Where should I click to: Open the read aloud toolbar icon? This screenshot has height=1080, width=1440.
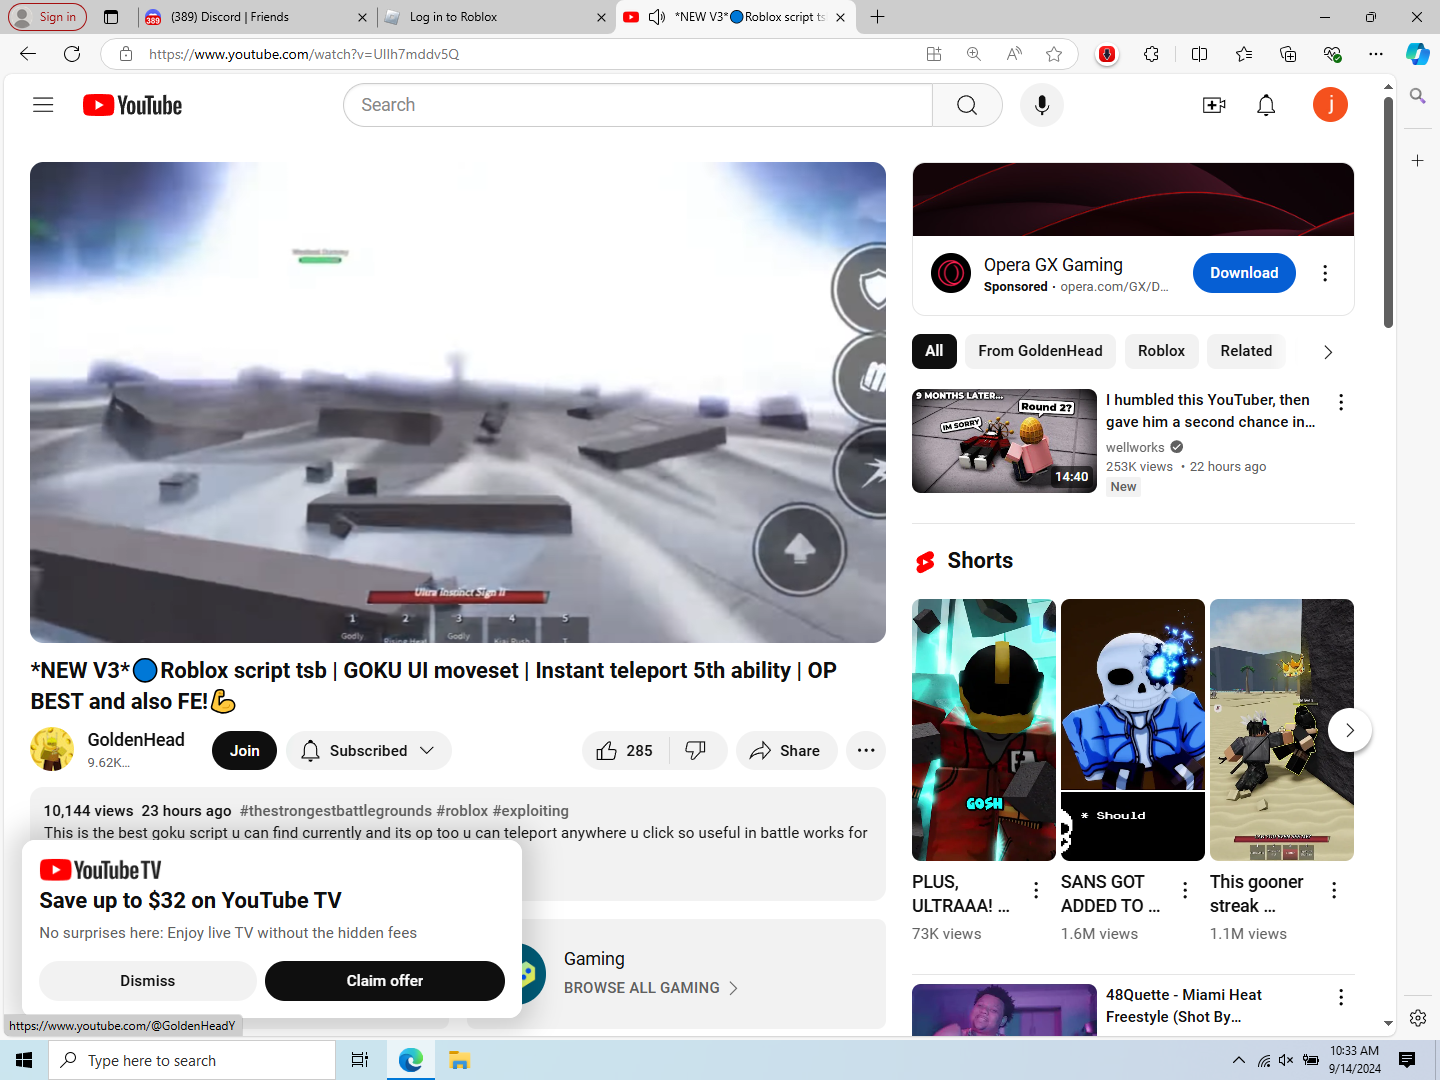pyautogui.click(x=1014, y=54)
